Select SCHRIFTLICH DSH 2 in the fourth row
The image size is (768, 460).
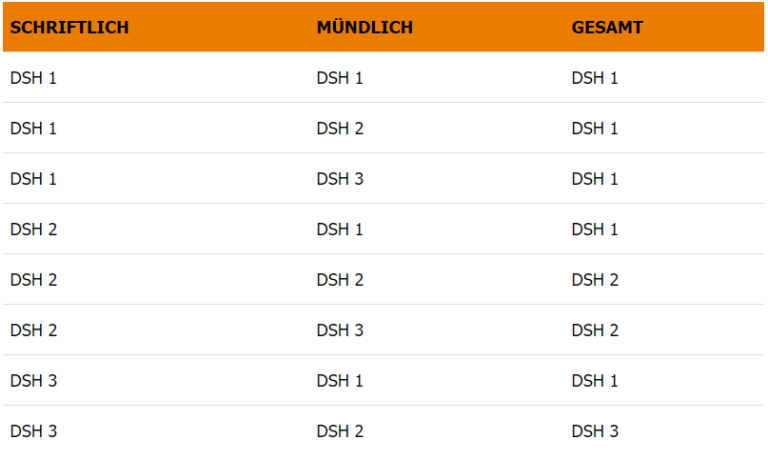33,229
